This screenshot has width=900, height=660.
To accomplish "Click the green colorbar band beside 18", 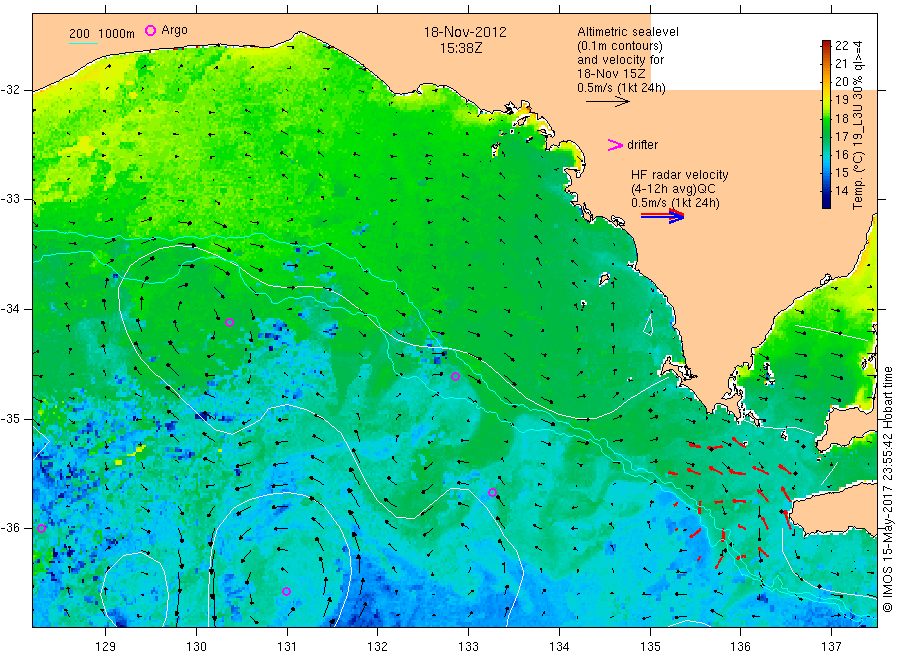I will click(x=826, y=119).
